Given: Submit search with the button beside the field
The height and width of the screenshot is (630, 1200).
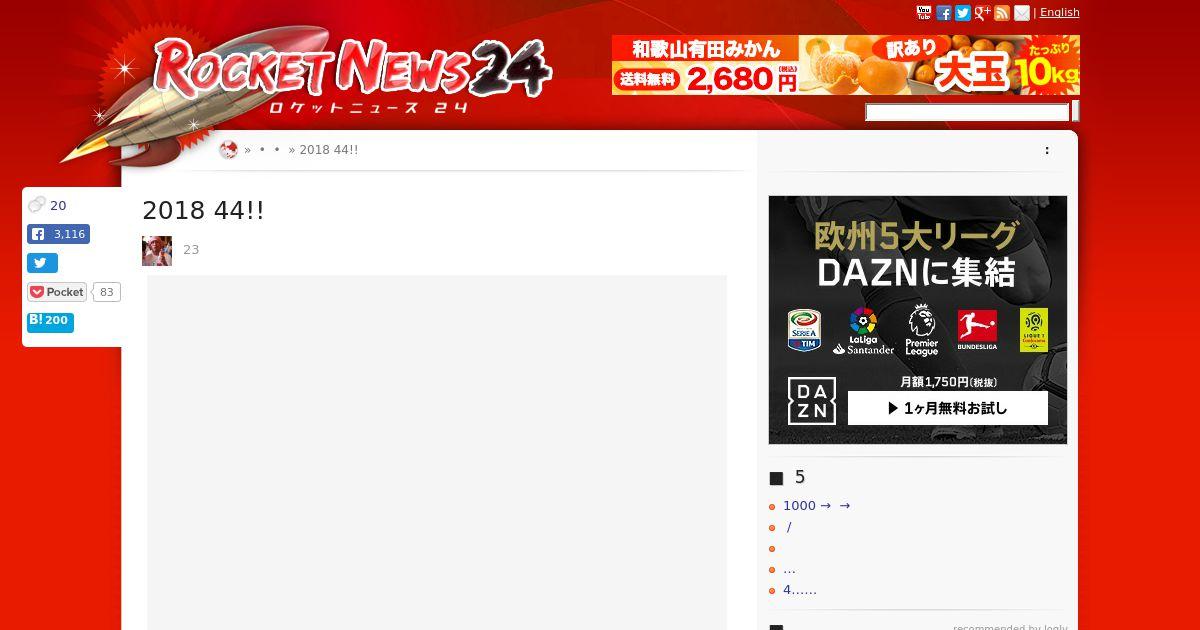Looking at the screenshot, I should click(x=1075, y=112).
